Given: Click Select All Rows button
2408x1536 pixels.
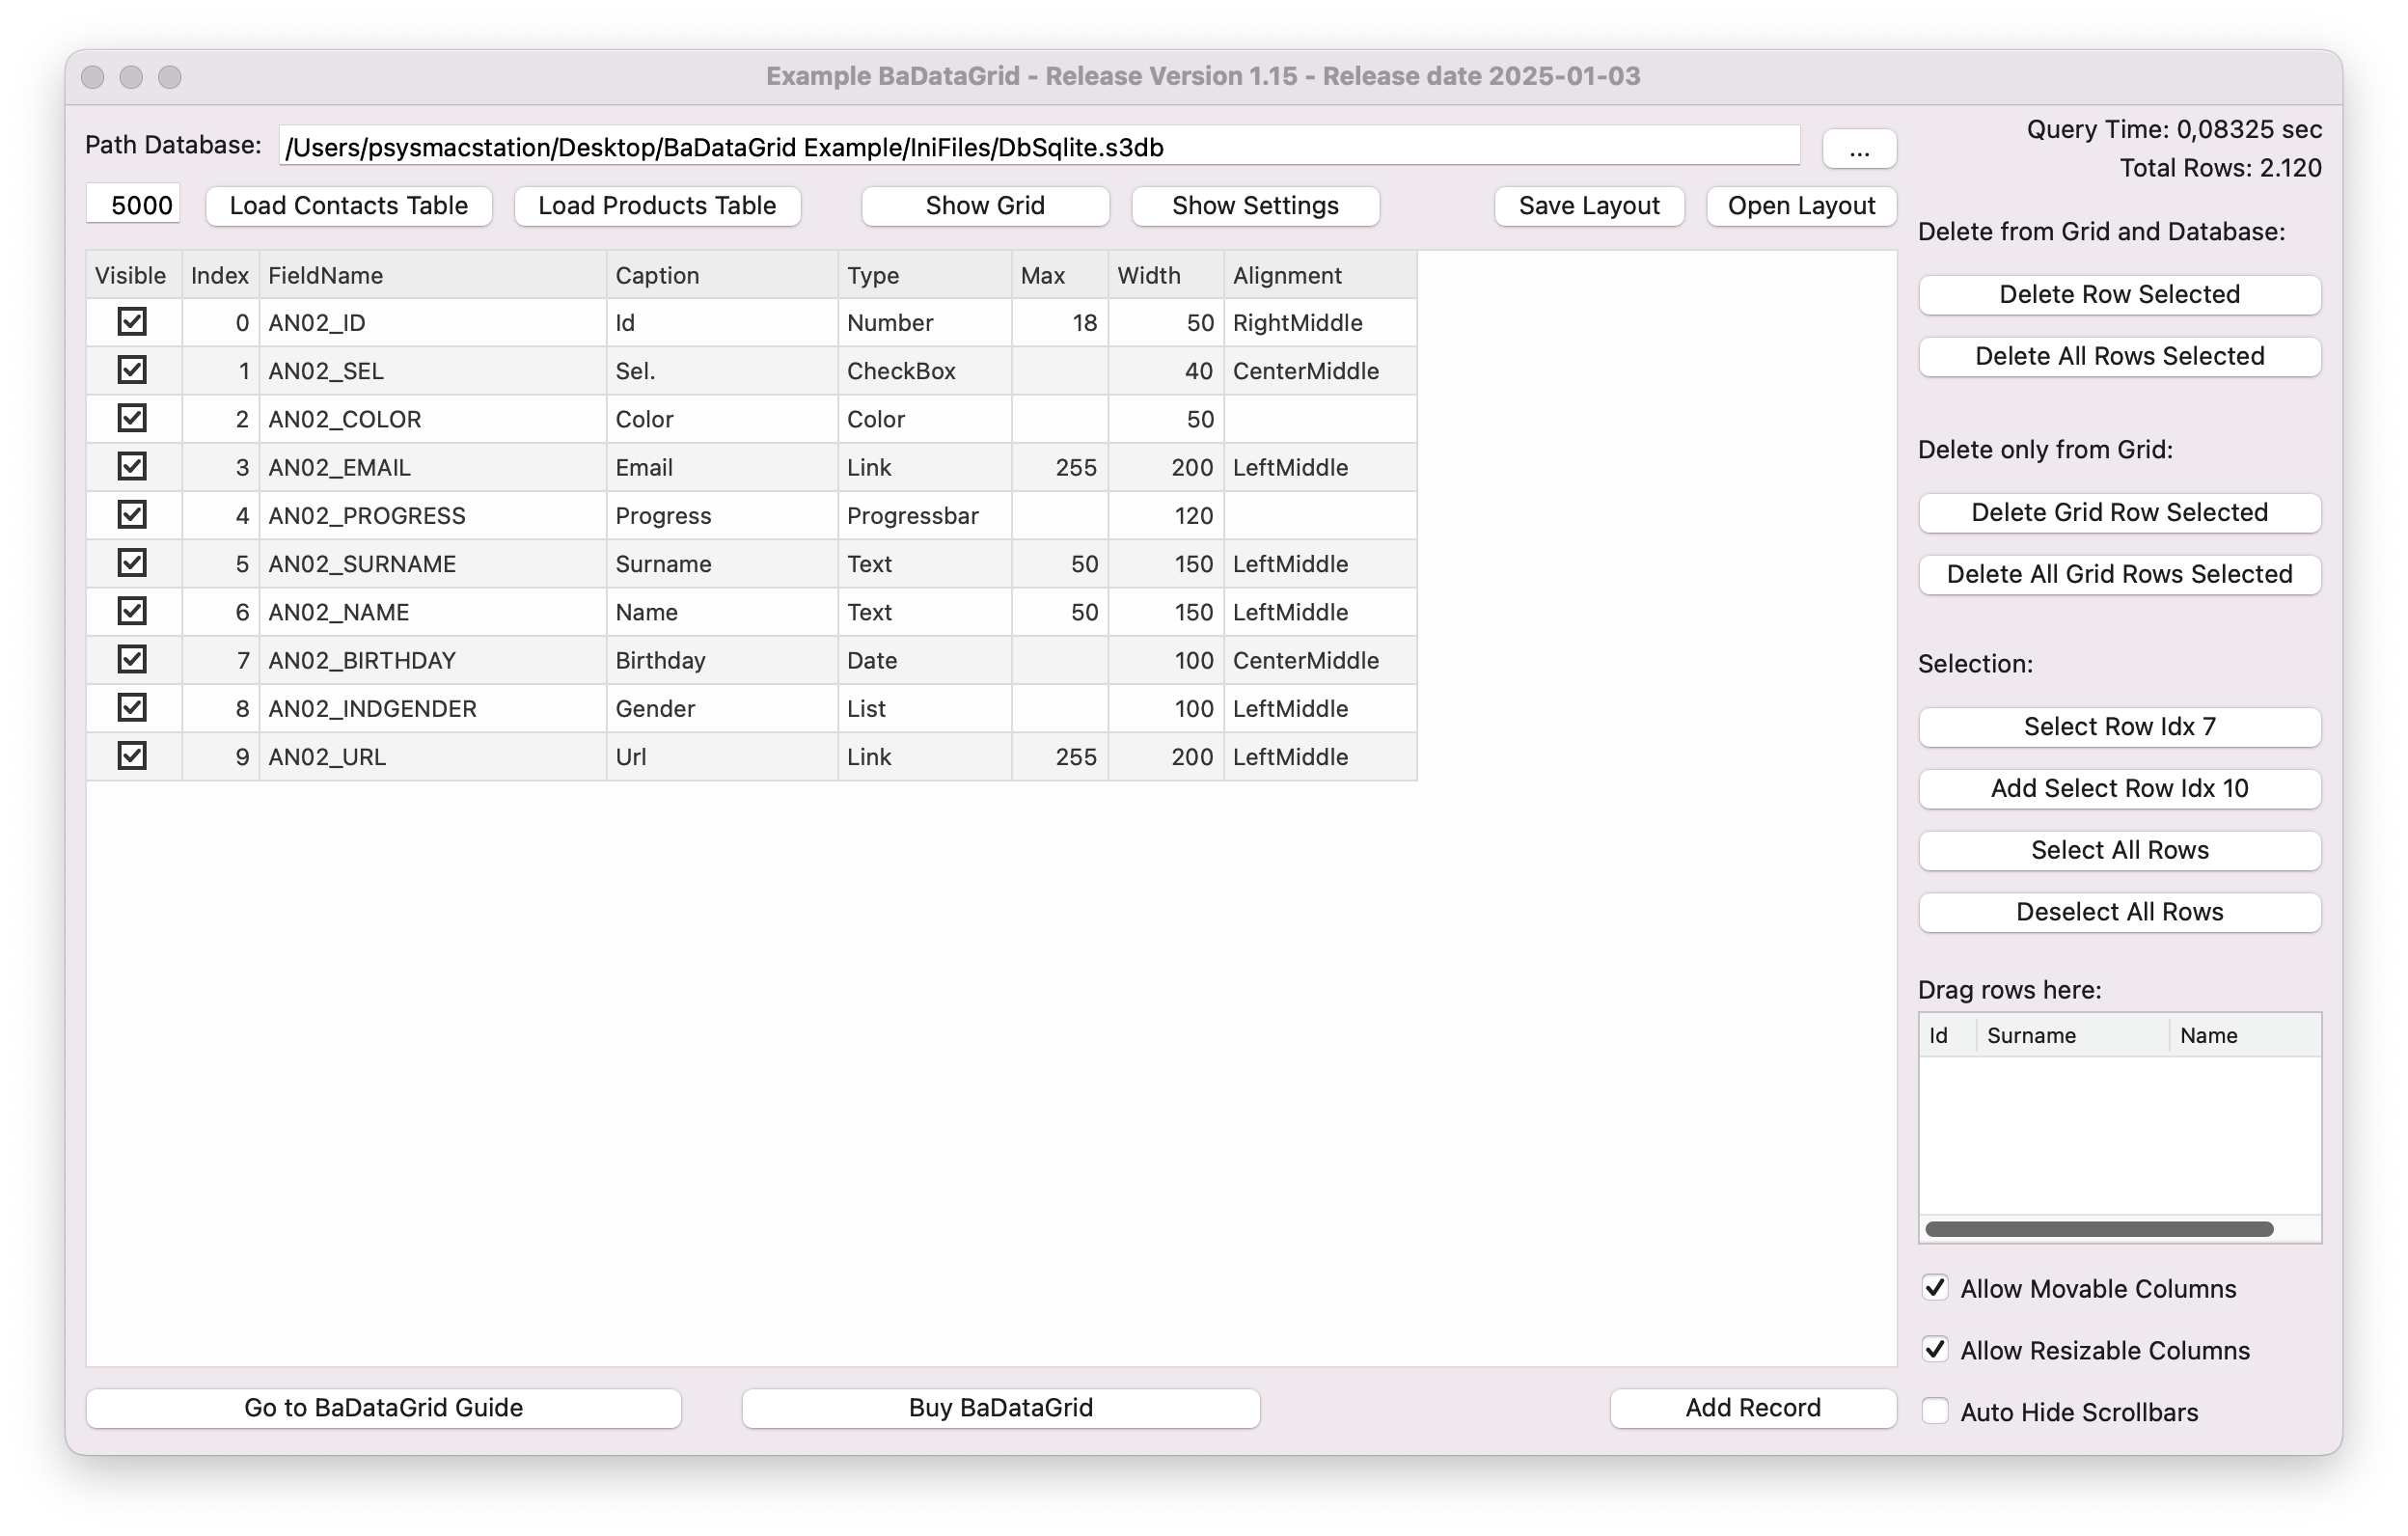Looking at the screenshot, I should (2119, 851).
